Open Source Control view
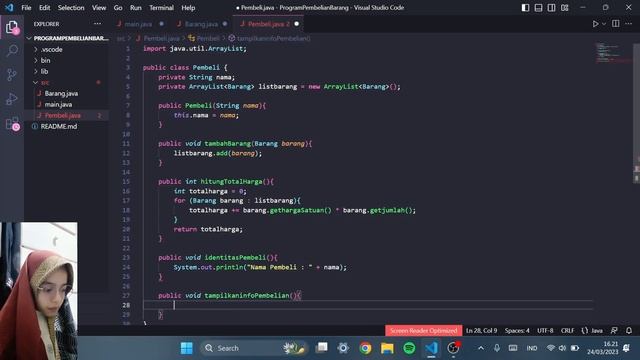 [x=12, y=75]
